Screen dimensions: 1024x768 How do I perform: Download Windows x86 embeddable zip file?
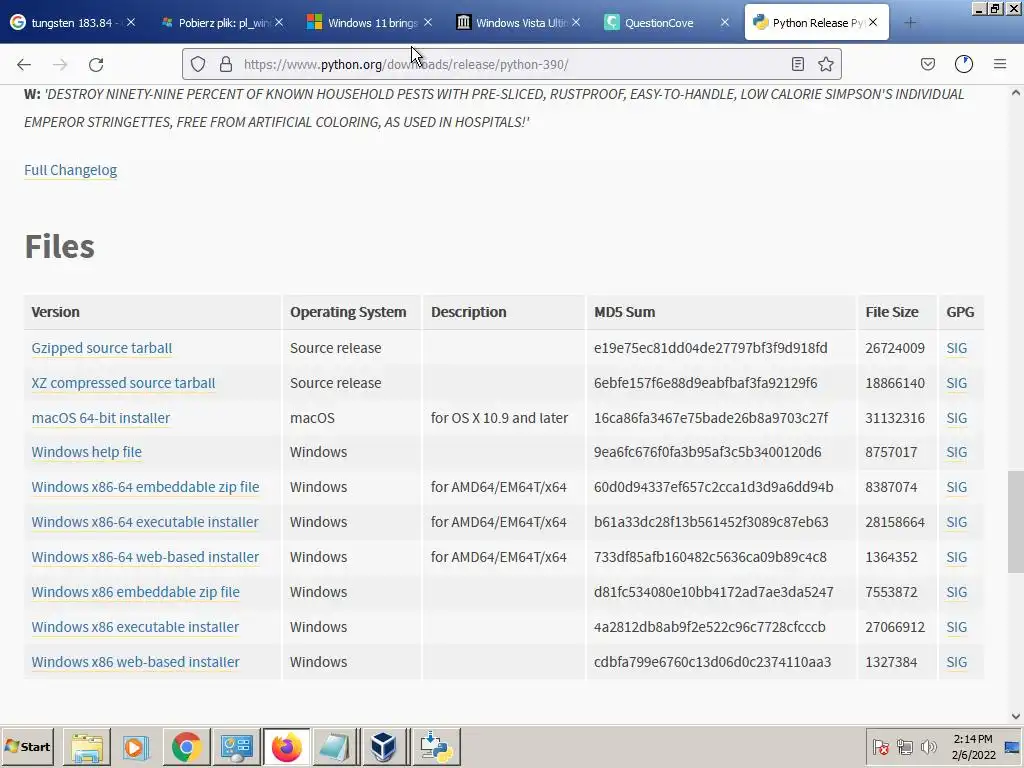click(x=135, y=592)
